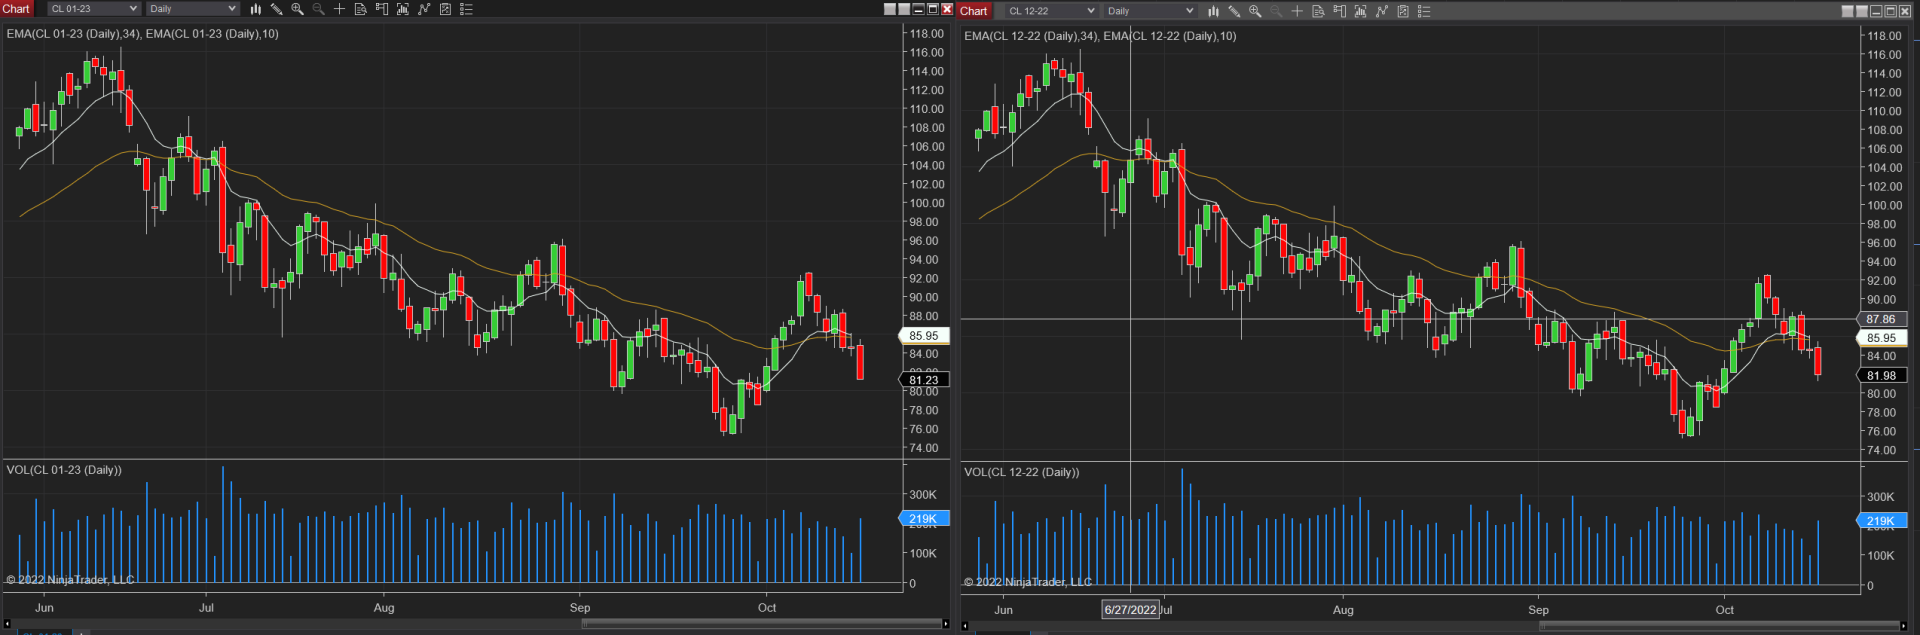1920x635 pixels.
Task: Click zoom in magnifier on CL 12-22 chart
Action: pyautogui.click(x=1255, y=11)
